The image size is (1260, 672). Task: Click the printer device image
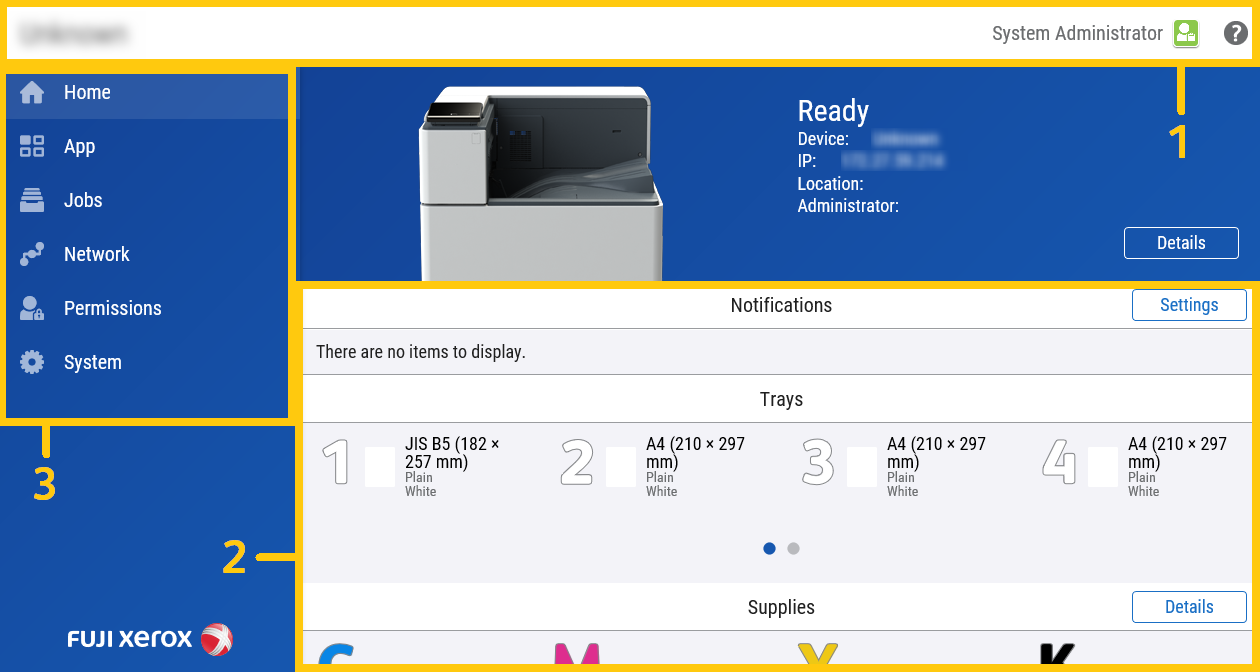[540, 180]
